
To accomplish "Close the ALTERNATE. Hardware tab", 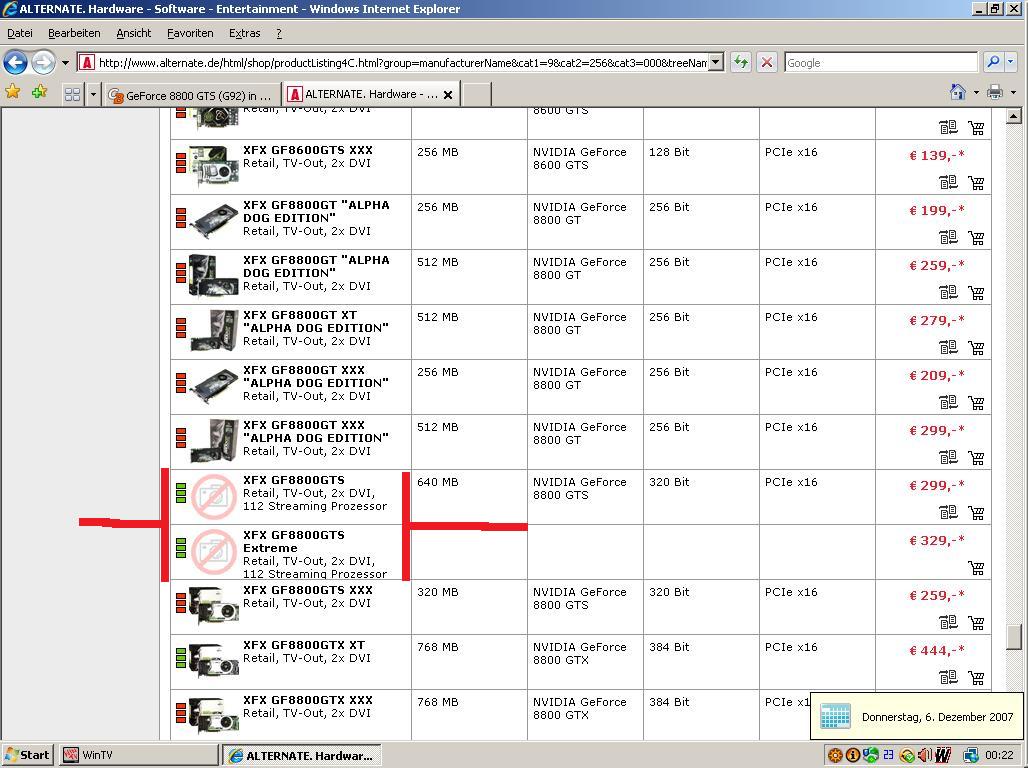I will tap(448, 94).
